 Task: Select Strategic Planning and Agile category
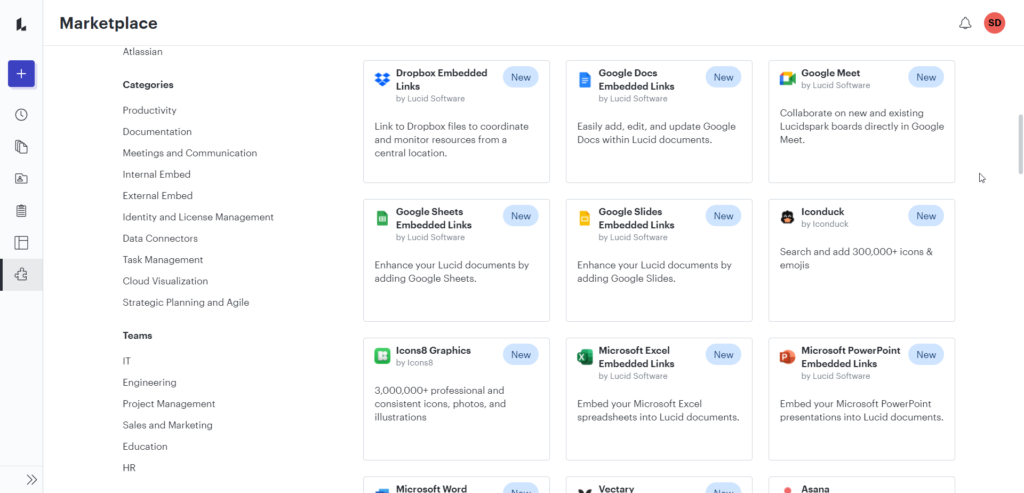(x=185, y=303)
